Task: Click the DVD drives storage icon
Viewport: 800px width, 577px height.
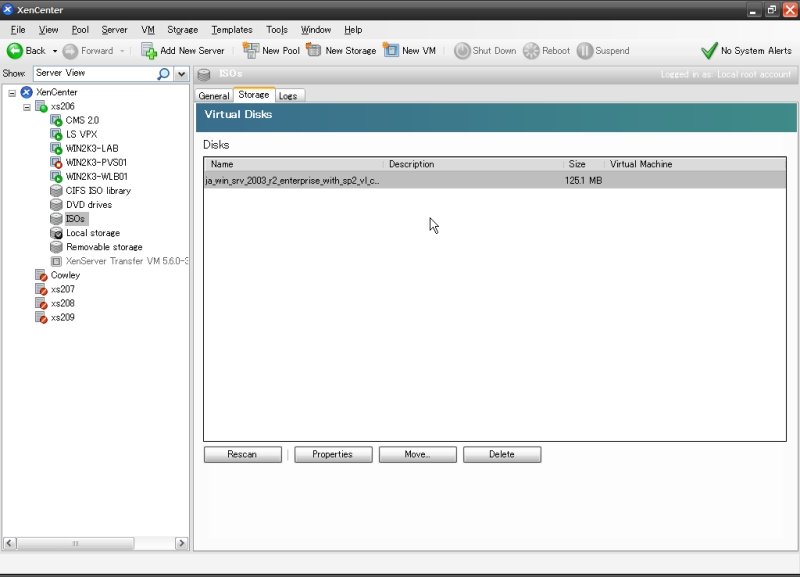Action: pyautogui.click(x=56, y=205)
